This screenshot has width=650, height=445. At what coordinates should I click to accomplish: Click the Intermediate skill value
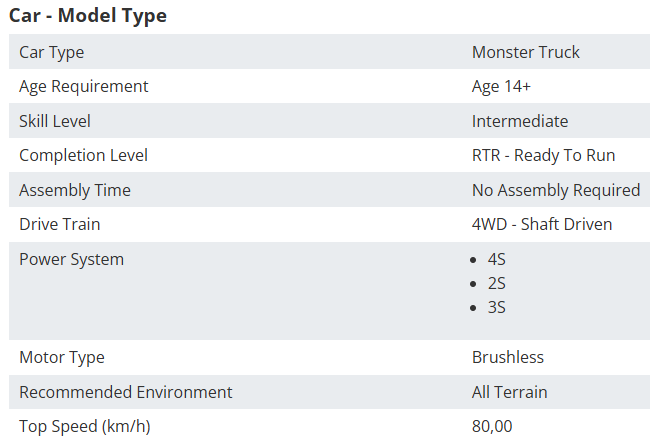pyautogui.click(x=520, y=121)
